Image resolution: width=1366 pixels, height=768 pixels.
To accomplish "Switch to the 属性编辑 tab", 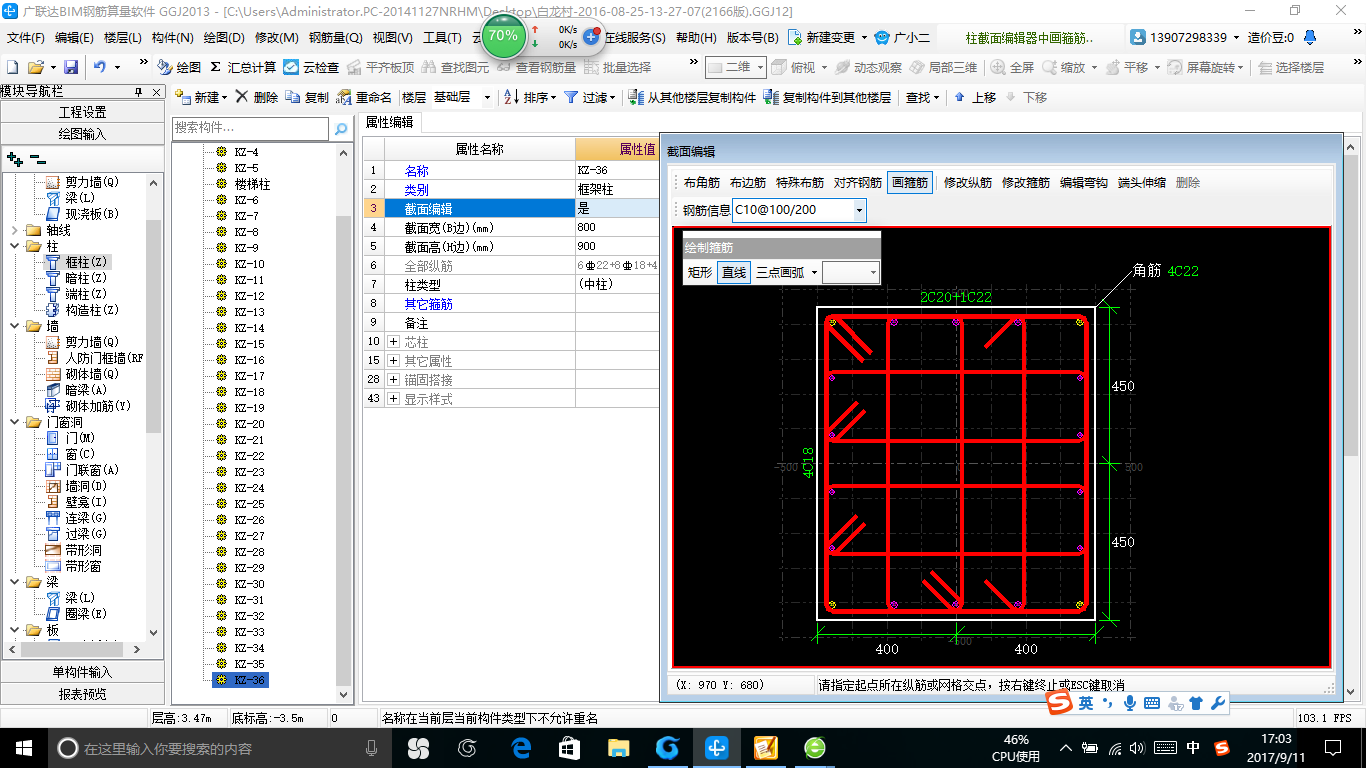I will click(x=389, y=122).
